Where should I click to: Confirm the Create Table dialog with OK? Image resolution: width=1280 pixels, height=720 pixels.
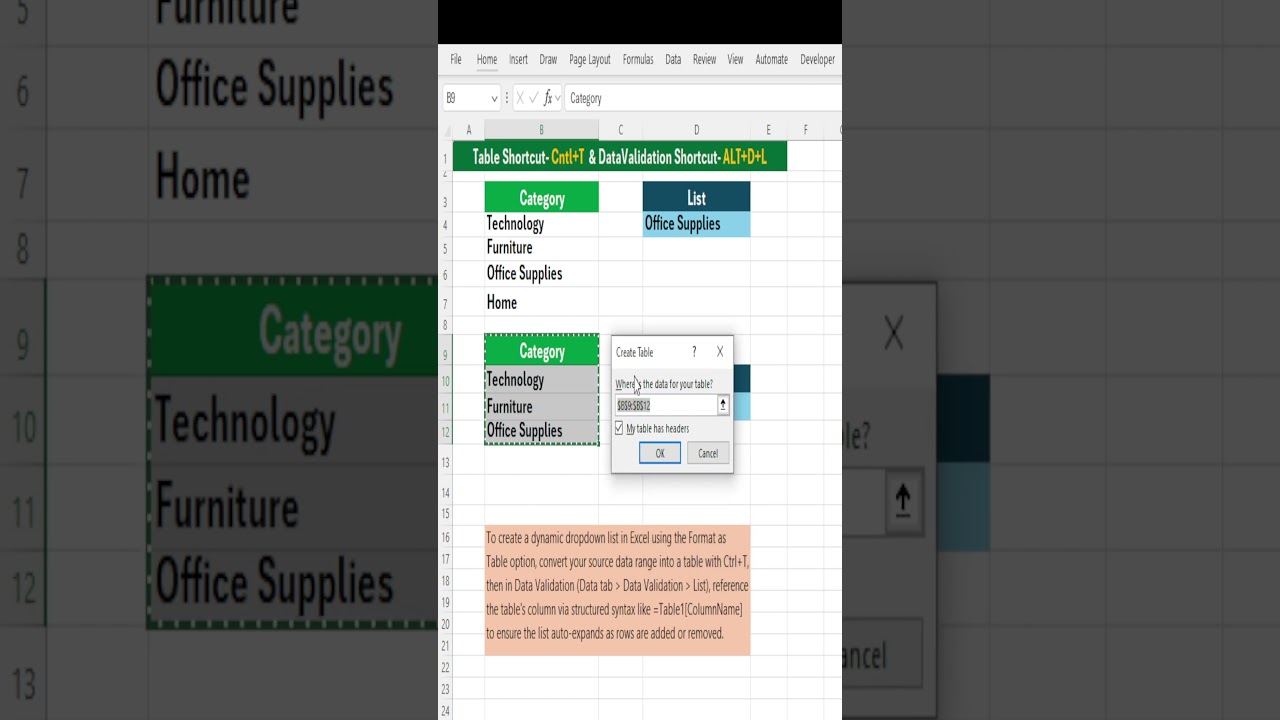click(x=660, y=453)
